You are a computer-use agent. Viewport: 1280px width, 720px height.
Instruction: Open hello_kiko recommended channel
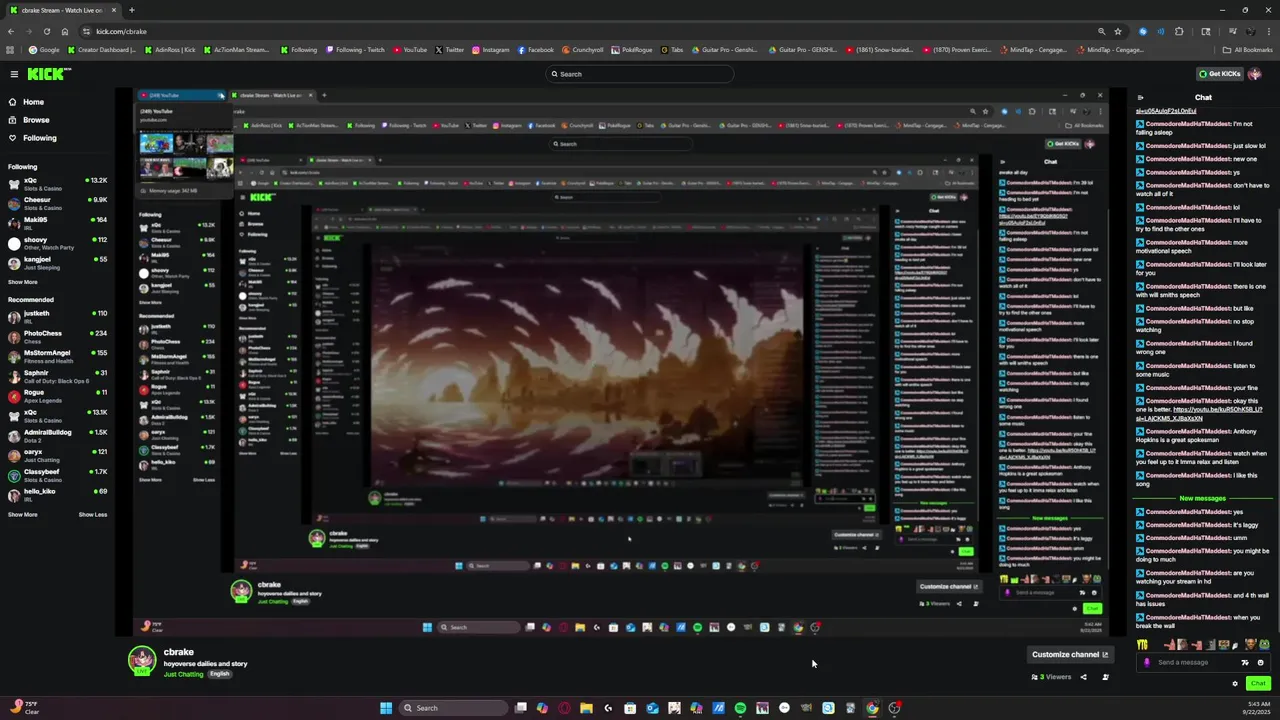click(58, 495)
